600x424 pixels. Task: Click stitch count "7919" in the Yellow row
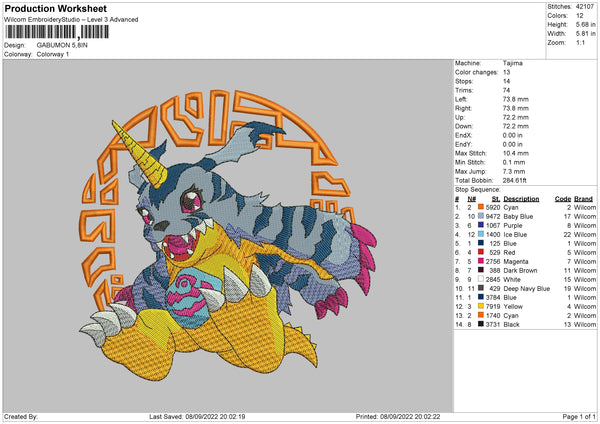point(493,307)
